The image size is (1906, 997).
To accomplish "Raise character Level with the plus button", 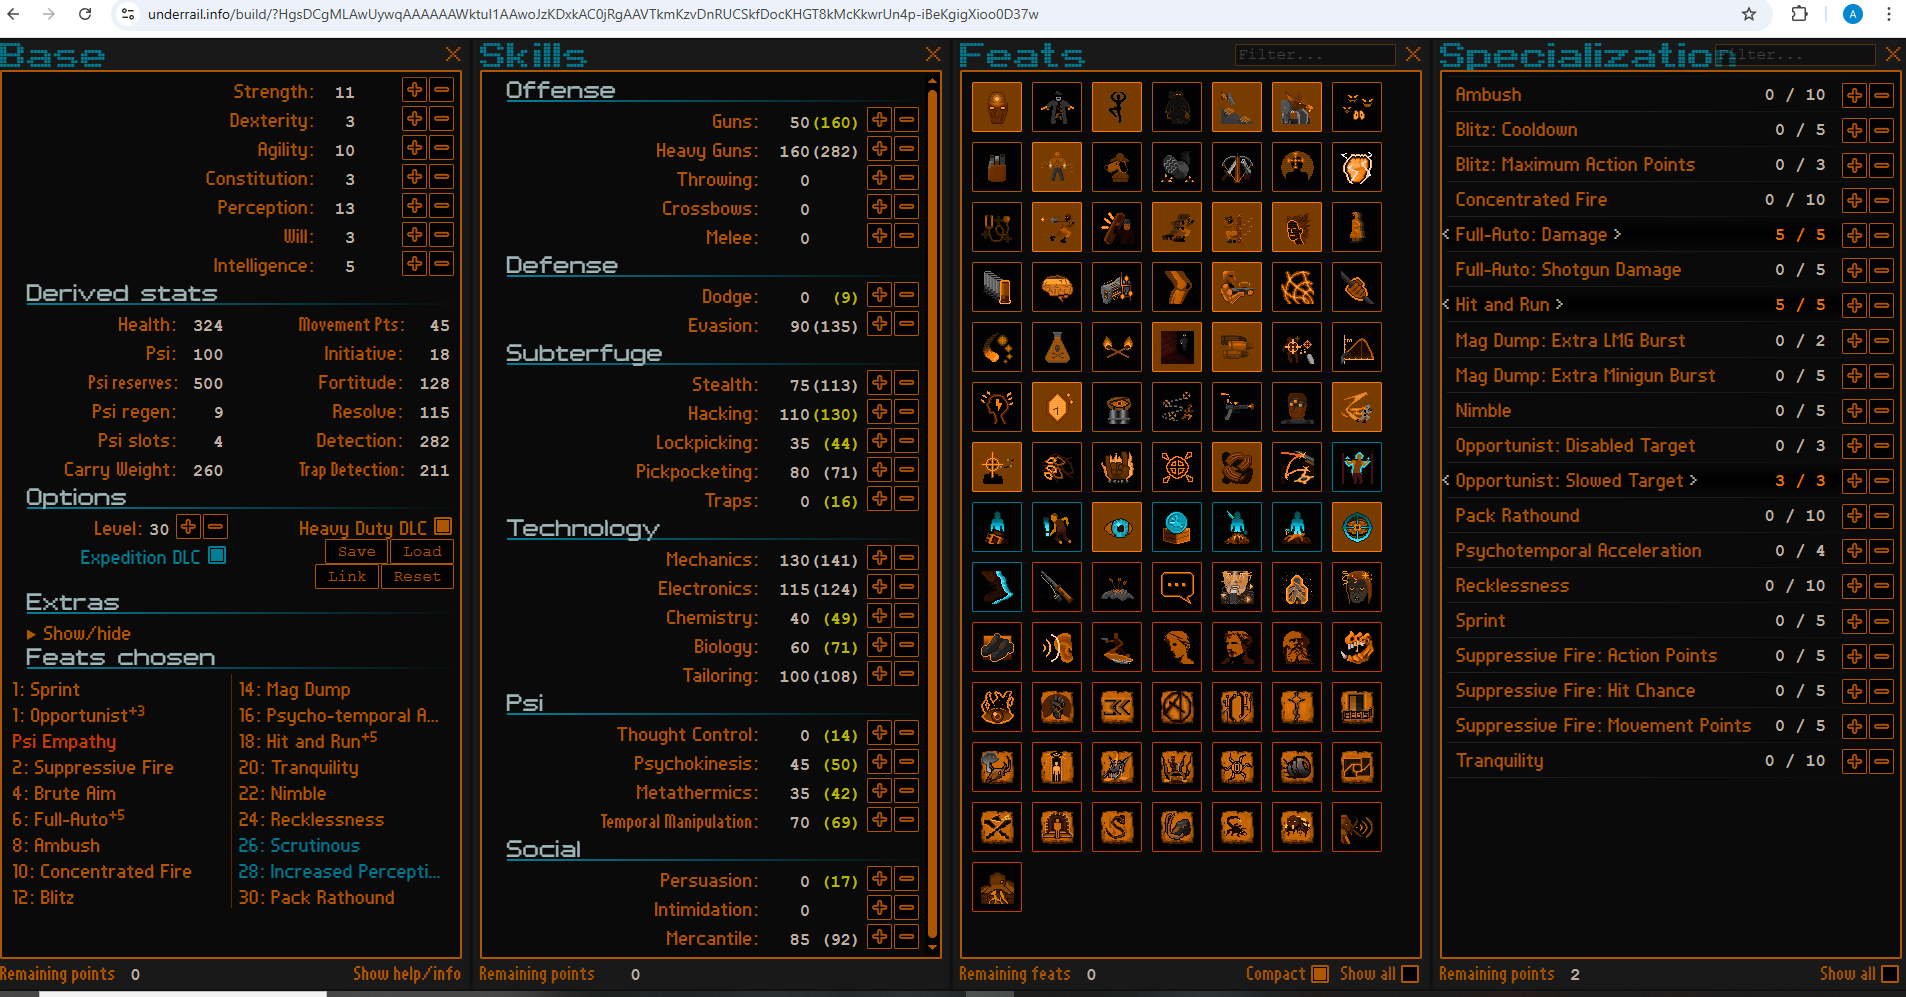I will [x=188, y=526].
